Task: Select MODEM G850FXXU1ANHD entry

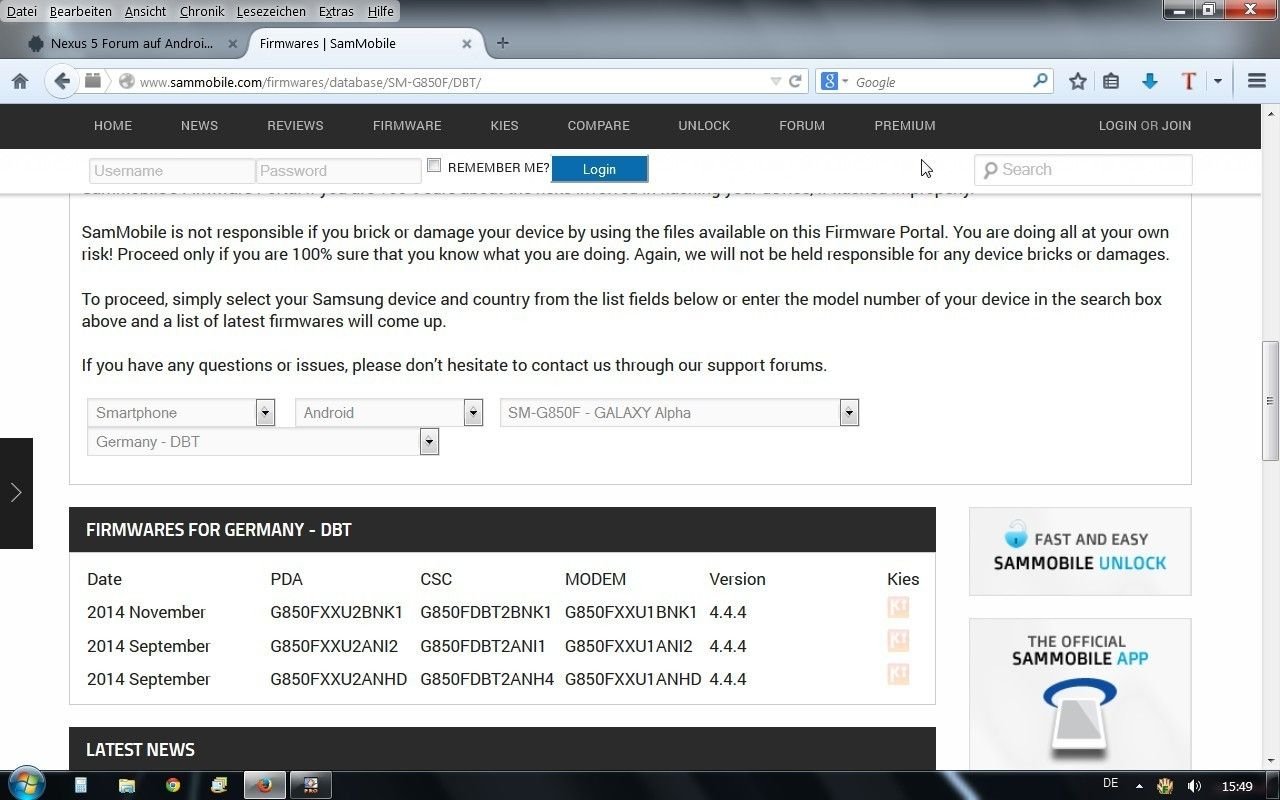Action: pyautogui.click(x=633, y=679)
